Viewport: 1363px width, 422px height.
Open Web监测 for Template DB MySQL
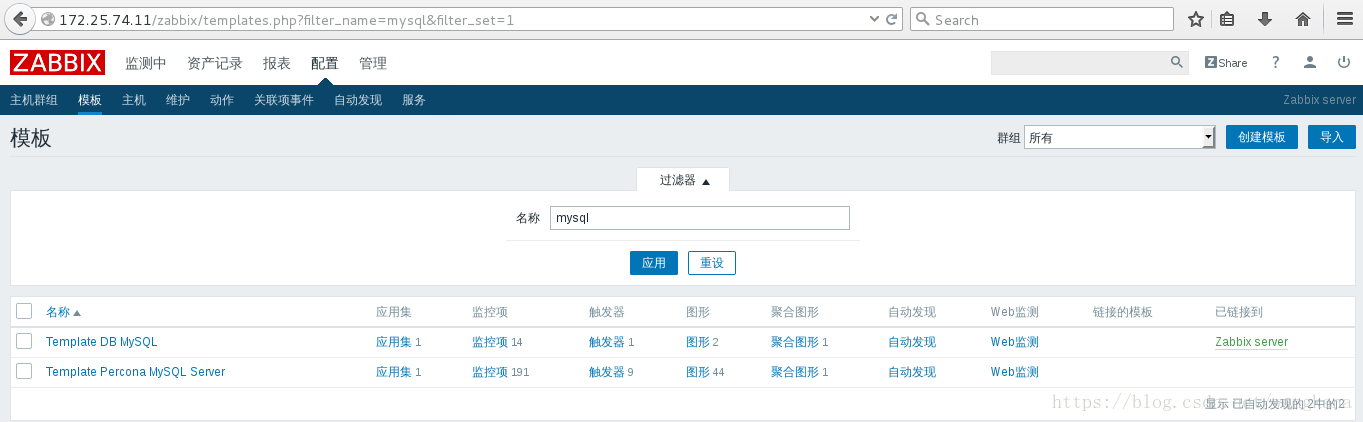[1014, 342]
